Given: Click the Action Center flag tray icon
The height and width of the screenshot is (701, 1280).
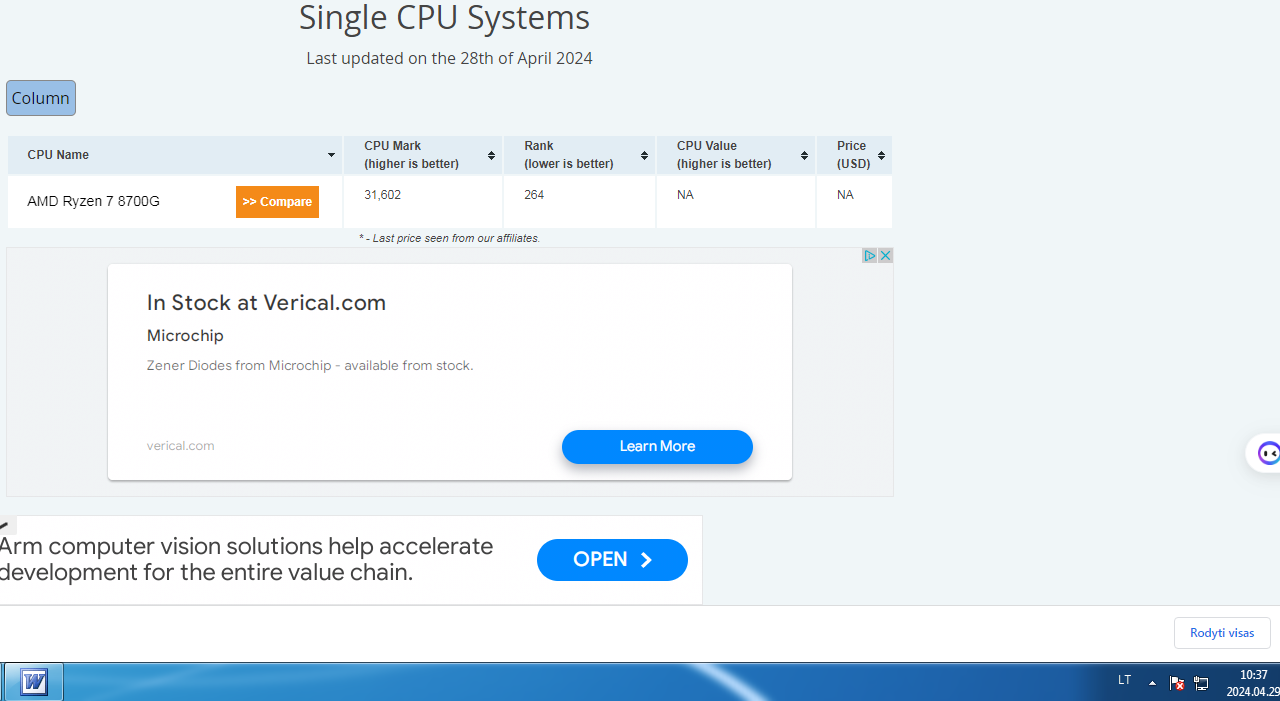Looking at the screenshot, I should pyautogui.click(x=1177, y=683).
